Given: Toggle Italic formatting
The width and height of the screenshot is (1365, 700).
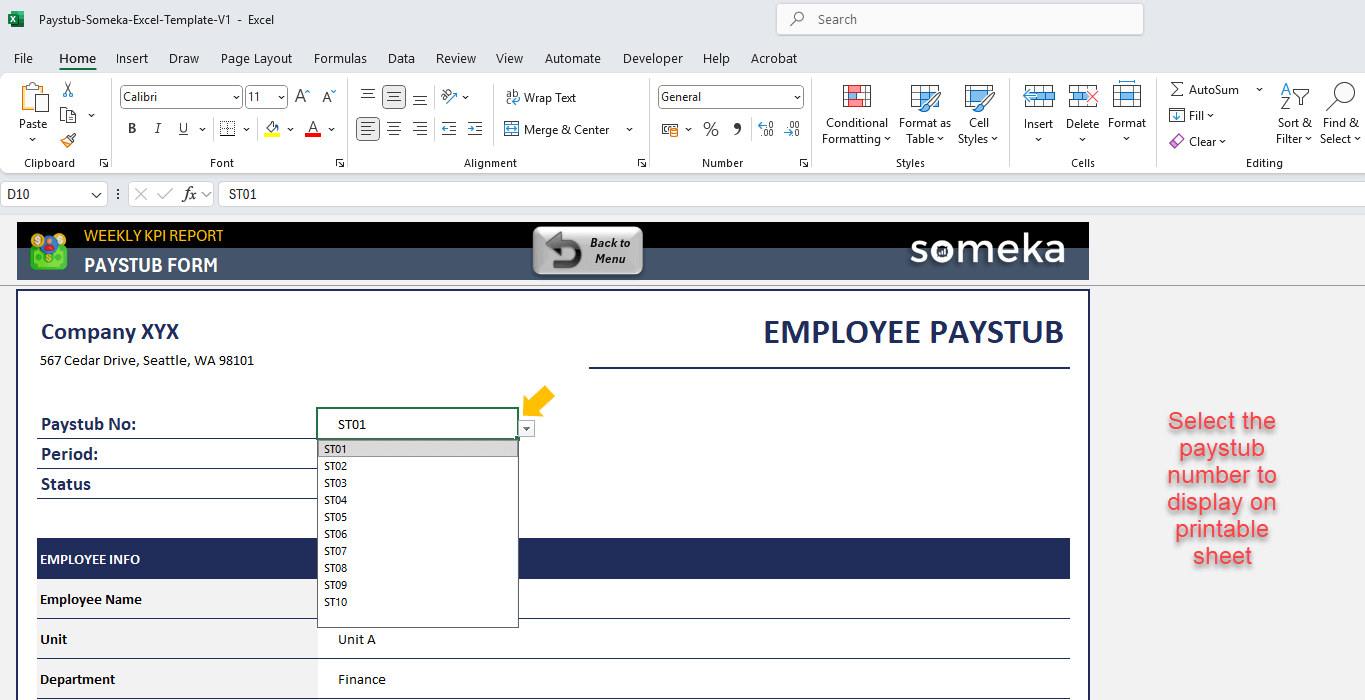Looking at the screenshot, I should 157,129.
